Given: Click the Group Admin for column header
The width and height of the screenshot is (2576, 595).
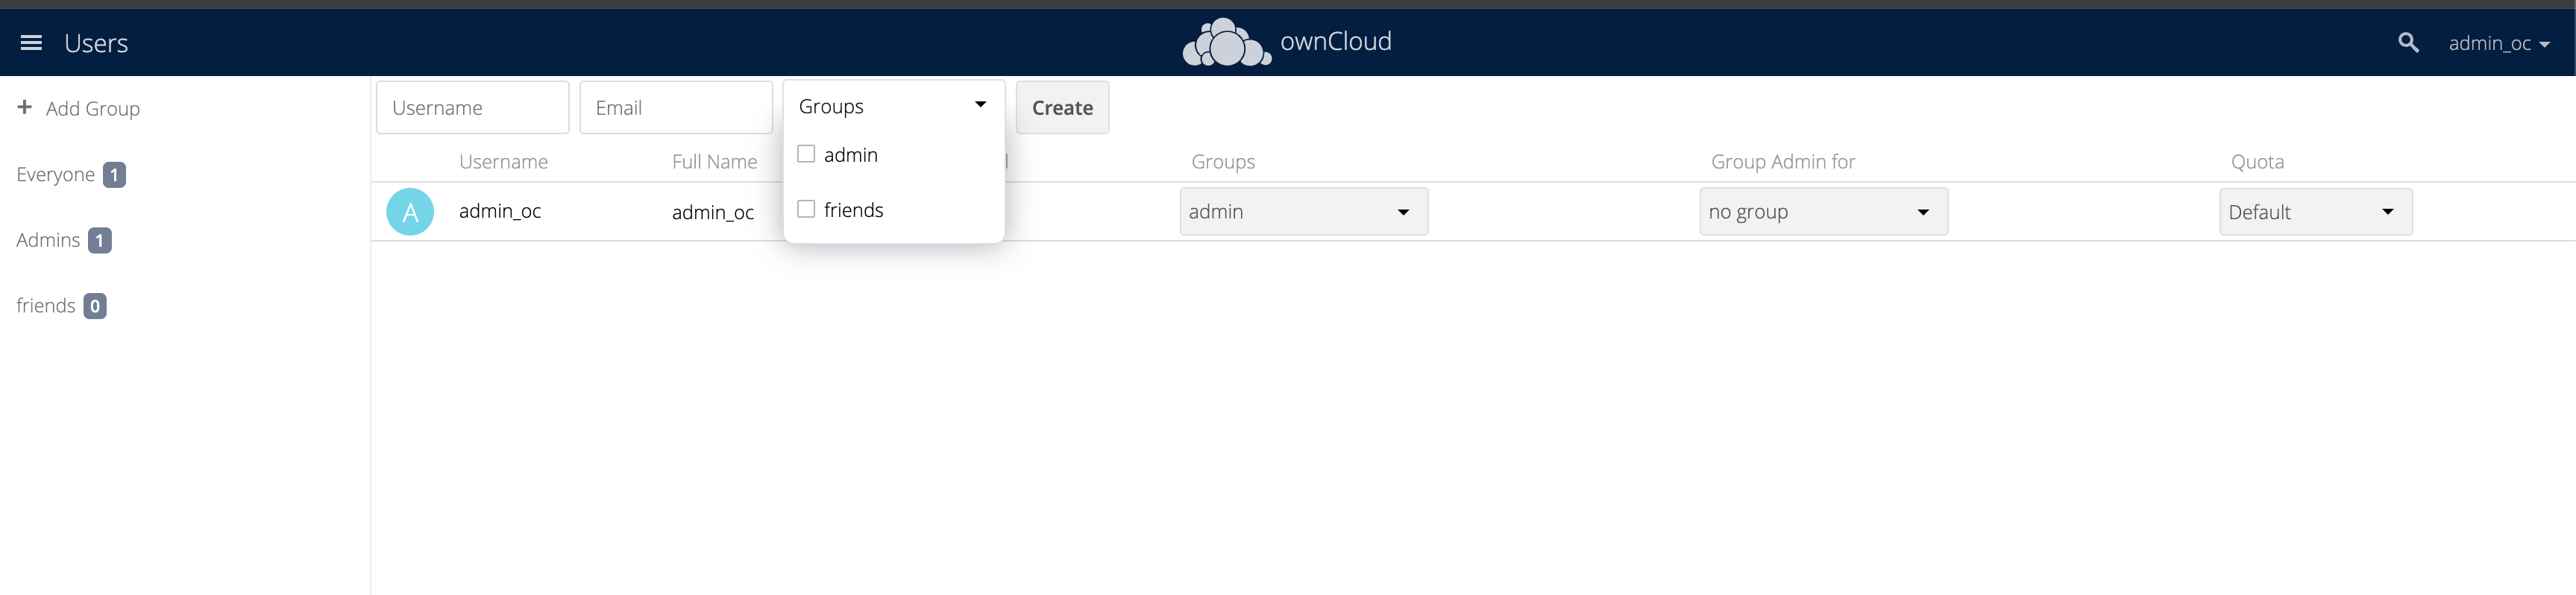Looking at the screenshot, I should pyautogui.click(x=1782, y=161).
